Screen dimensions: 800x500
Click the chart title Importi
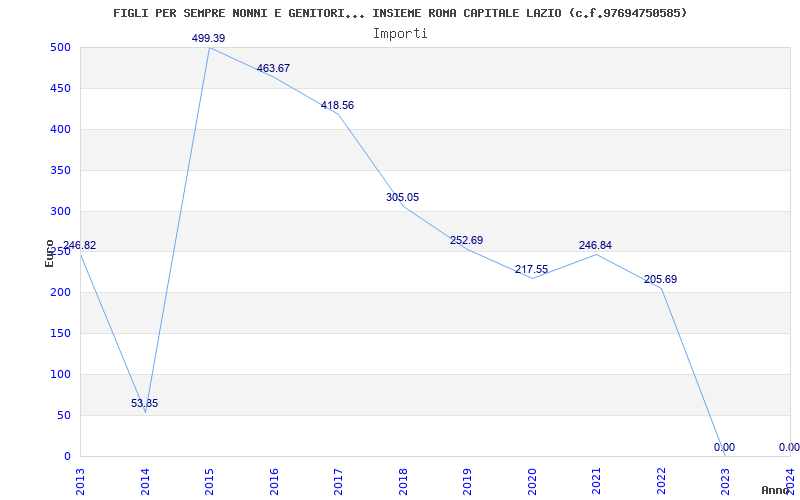400,34
